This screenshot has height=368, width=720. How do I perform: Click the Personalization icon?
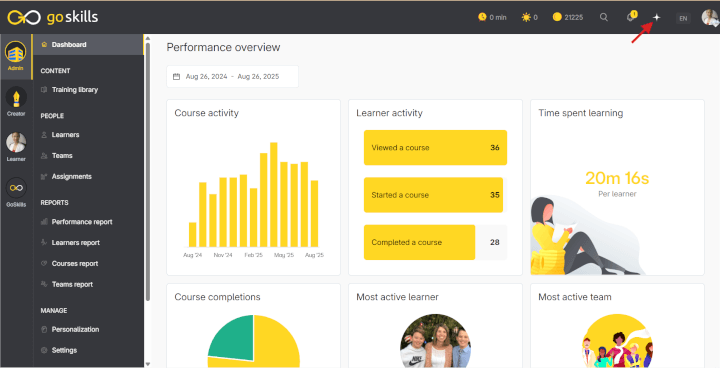(x=44, y=329)
